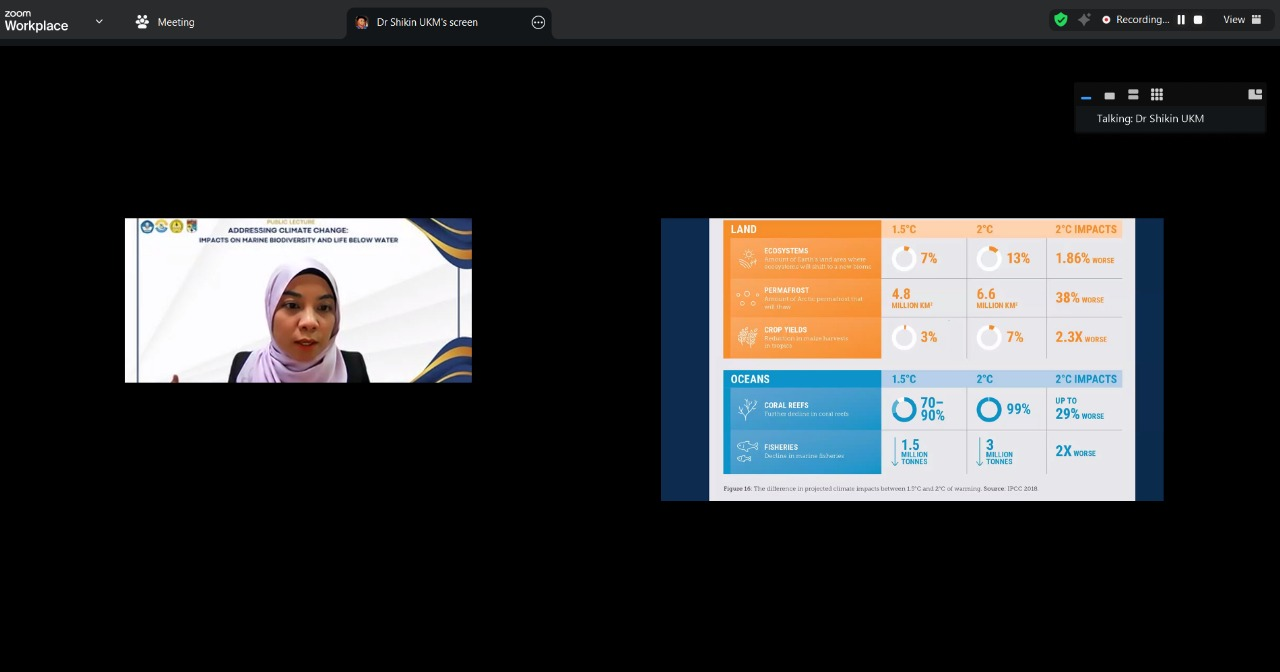Image resolution: width=1280 pixels, height=672 pixels.
Task: Switch to the Meeting tab
Action: coord(165,22)
